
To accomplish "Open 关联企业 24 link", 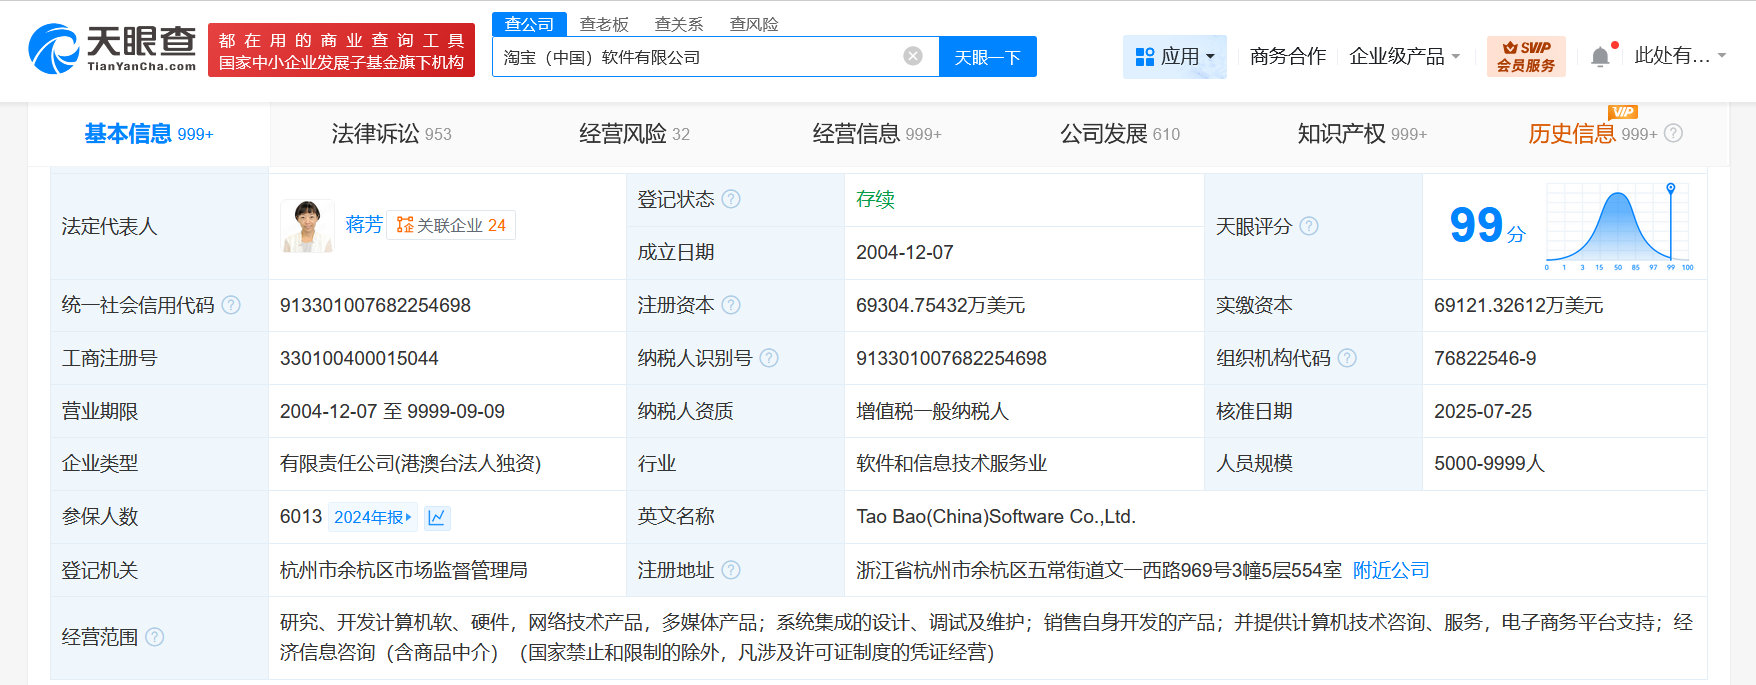I will (x=451, y=225).
